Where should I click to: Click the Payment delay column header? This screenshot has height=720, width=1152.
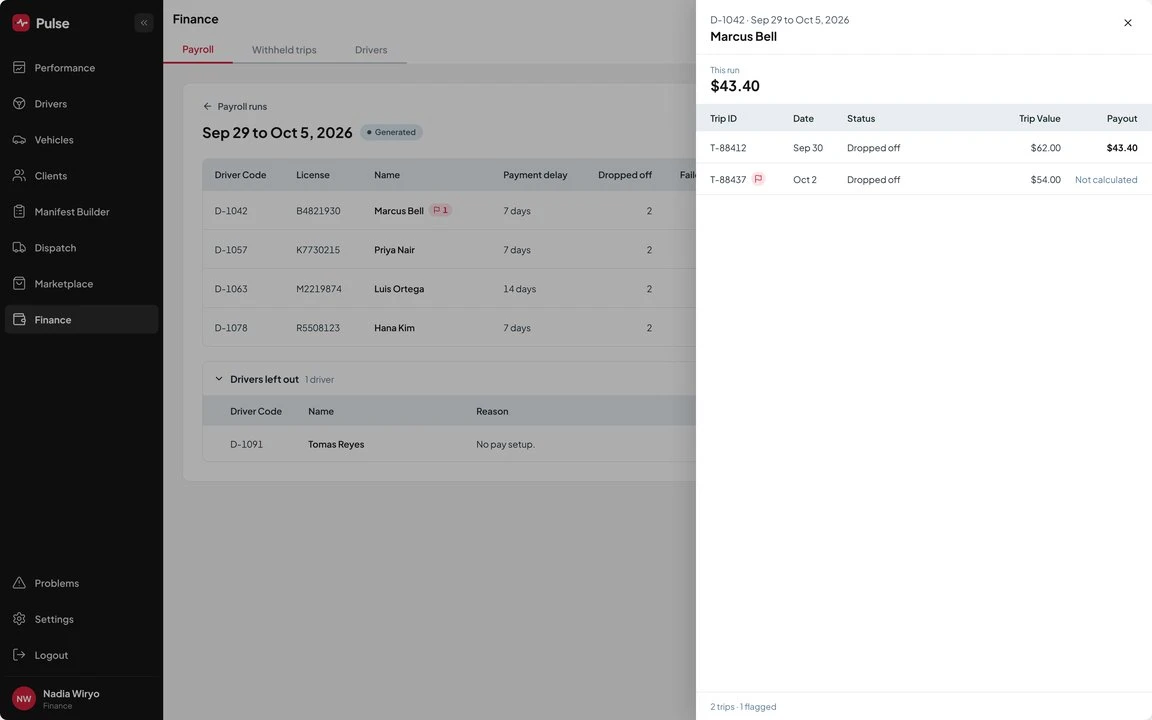pos(535,175)
